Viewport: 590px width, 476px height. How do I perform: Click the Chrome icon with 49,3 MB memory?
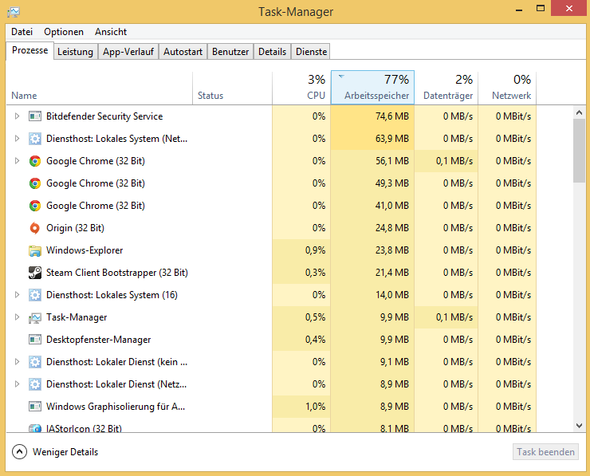point(35,183)
